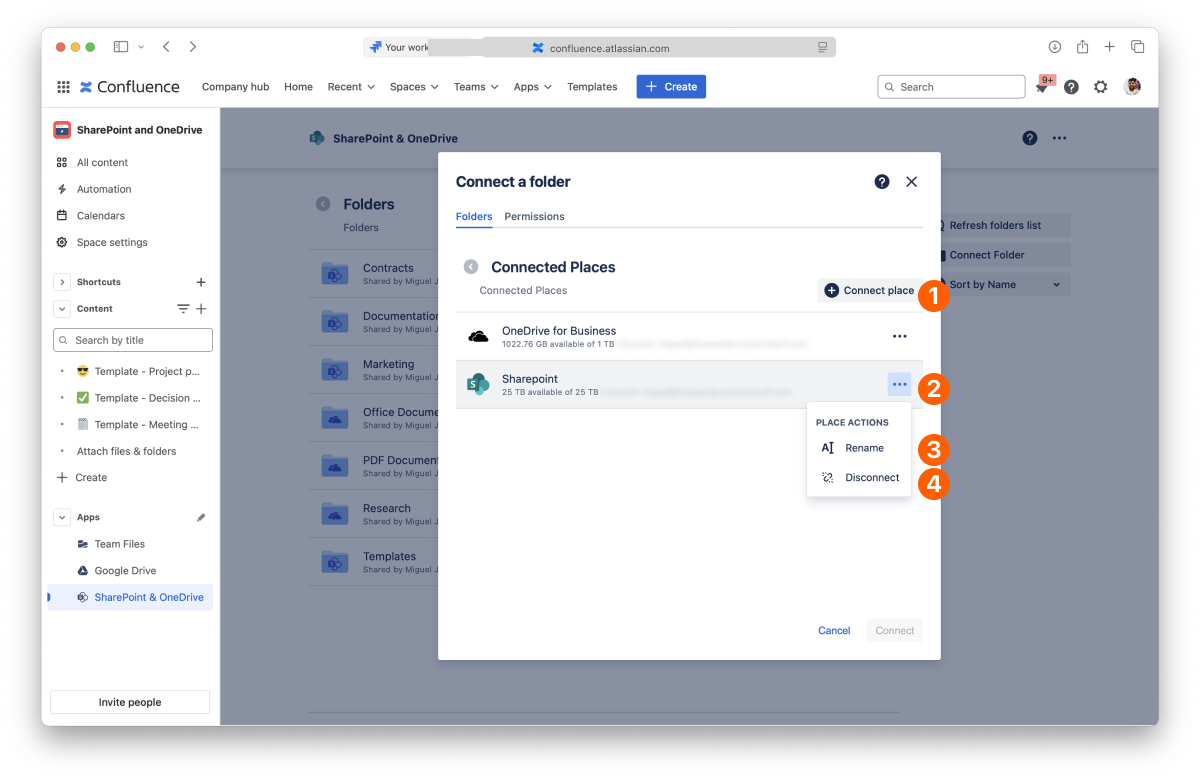Open the Spaces dropdown in top navigation

click(414, 87)
